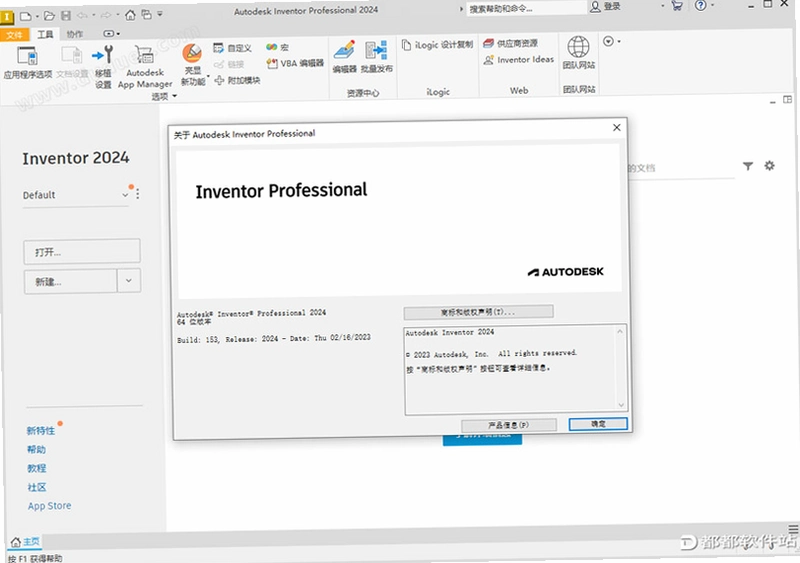This screenshot has width=800, height=563.
Task: Click the scroll-up arrow in copyright text box
Action: pos(620,331)
